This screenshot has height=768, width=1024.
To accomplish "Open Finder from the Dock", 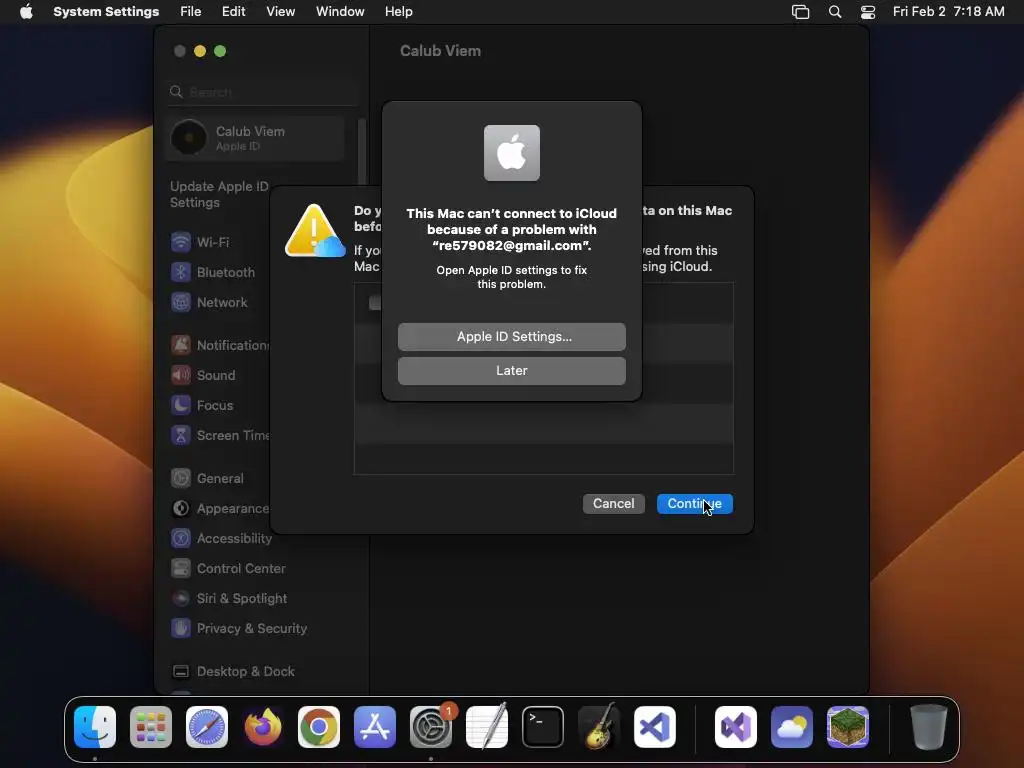I will [x=95, y=727].
